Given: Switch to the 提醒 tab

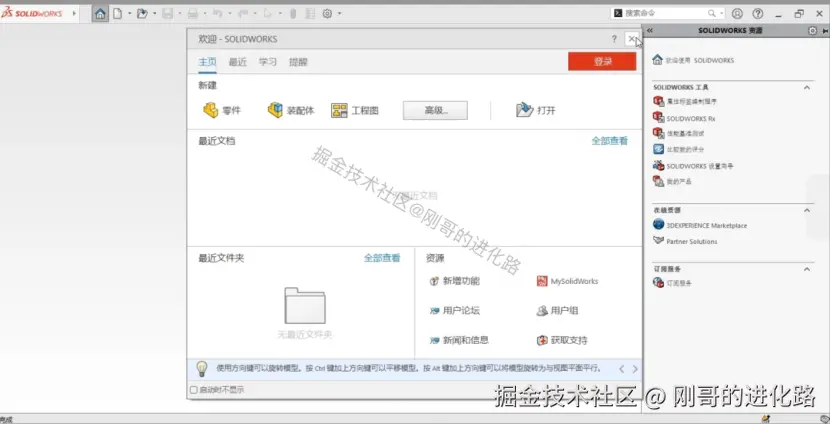Looking at the screenshot, I should (x=298, y=62).
